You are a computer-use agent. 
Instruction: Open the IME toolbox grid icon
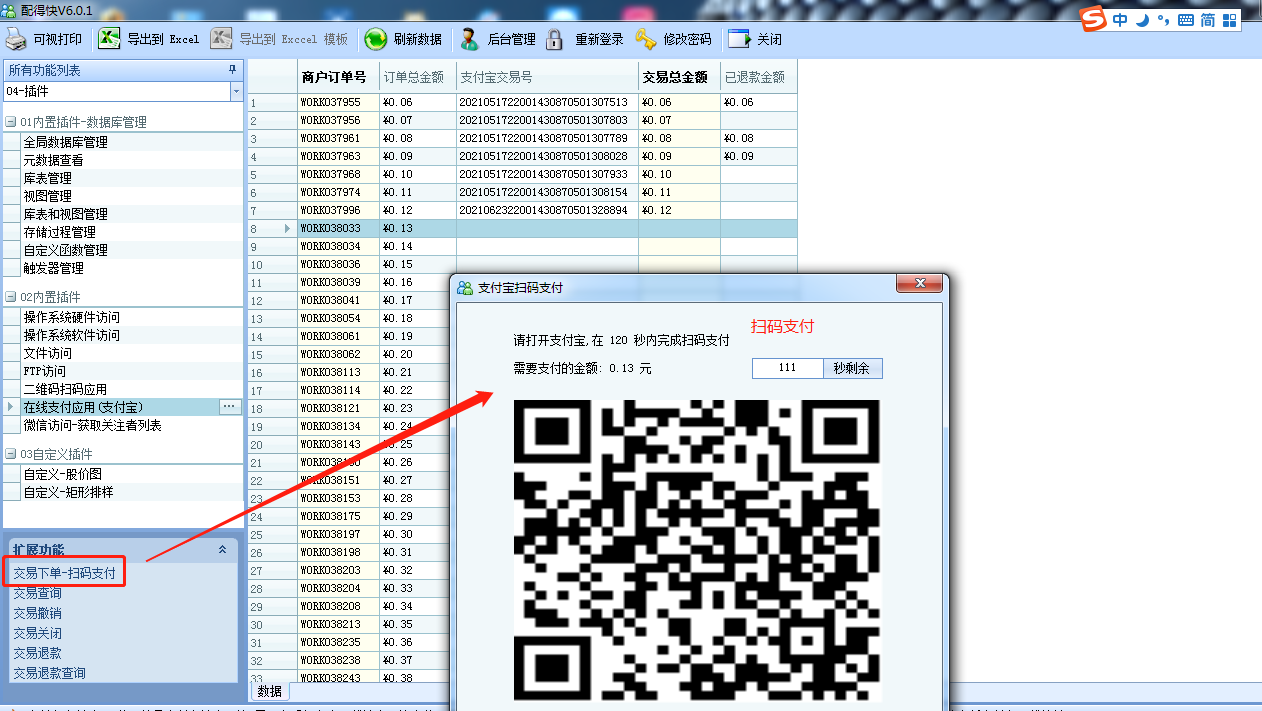1231,19
